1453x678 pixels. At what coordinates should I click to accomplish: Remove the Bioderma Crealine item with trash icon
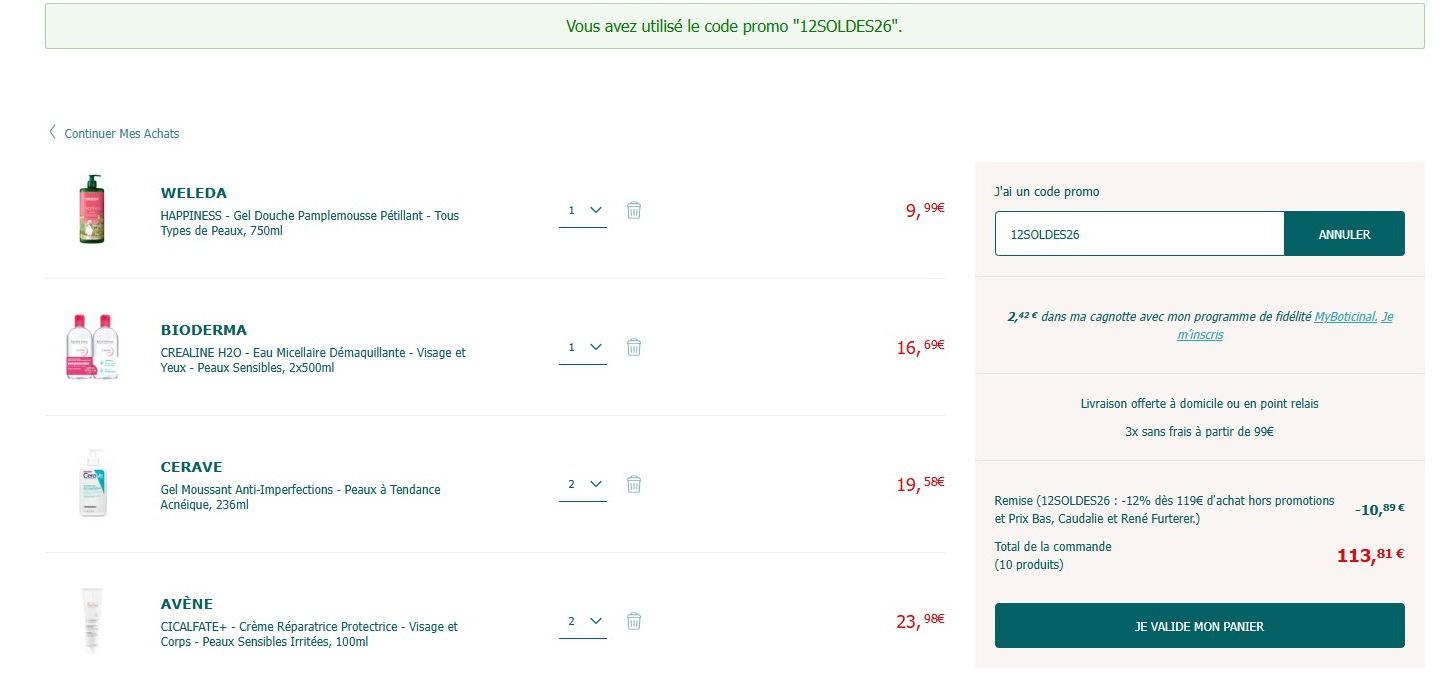coord(633,347)
